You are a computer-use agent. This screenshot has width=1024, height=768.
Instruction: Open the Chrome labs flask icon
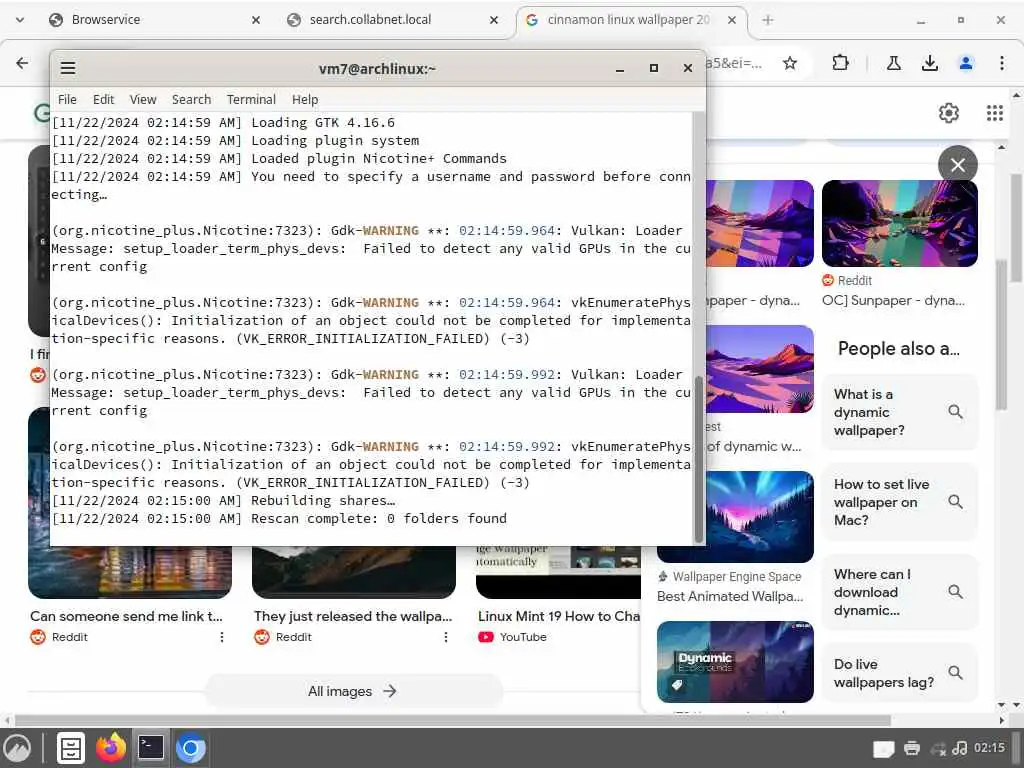tap(894, 63)
